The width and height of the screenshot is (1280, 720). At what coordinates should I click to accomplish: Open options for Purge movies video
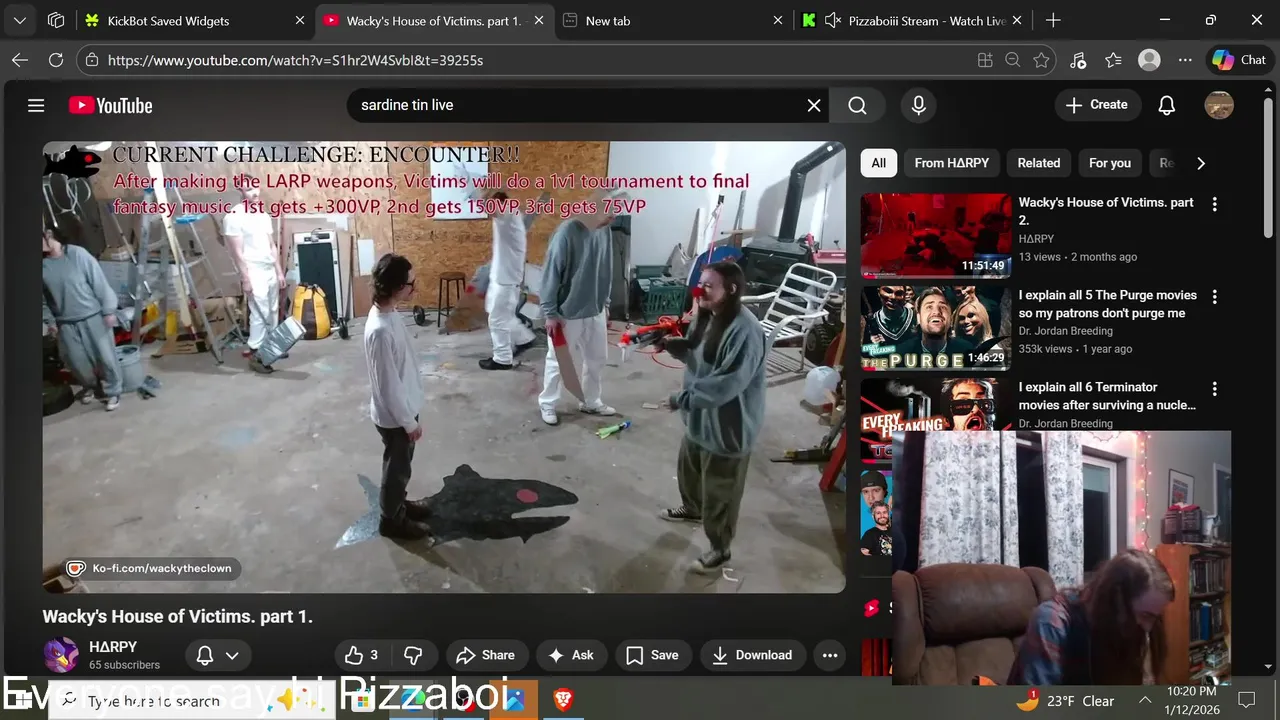[x=1214, y=297]
